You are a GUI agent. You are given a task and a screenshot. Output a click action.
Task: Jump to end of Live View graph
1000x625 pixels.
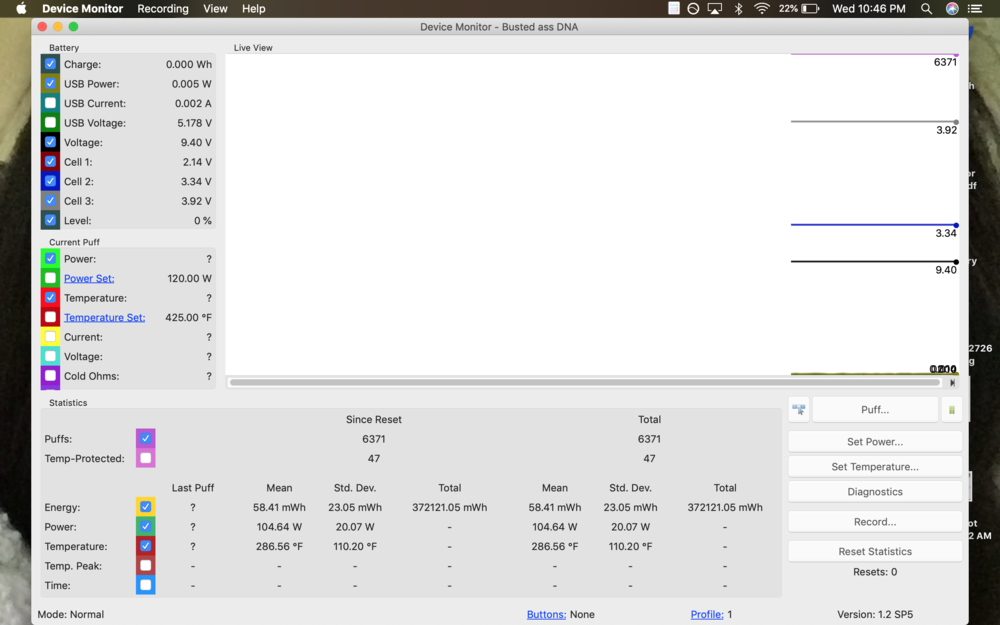[952, 382]
